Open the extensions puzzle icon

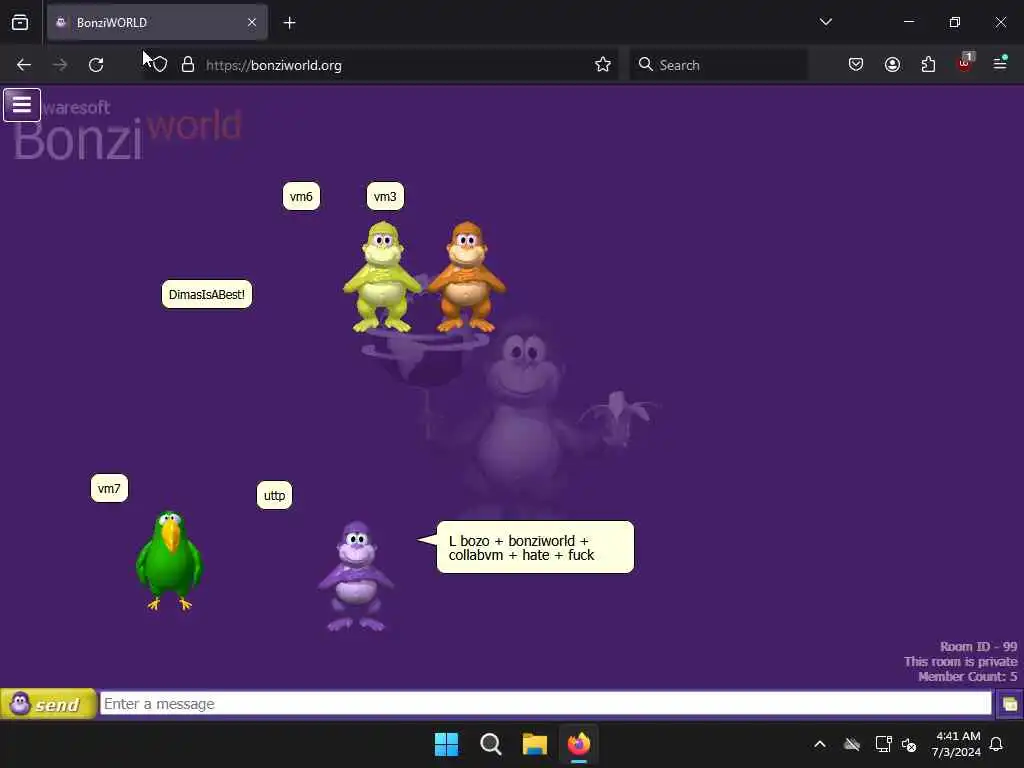click(x=928, y=65)
